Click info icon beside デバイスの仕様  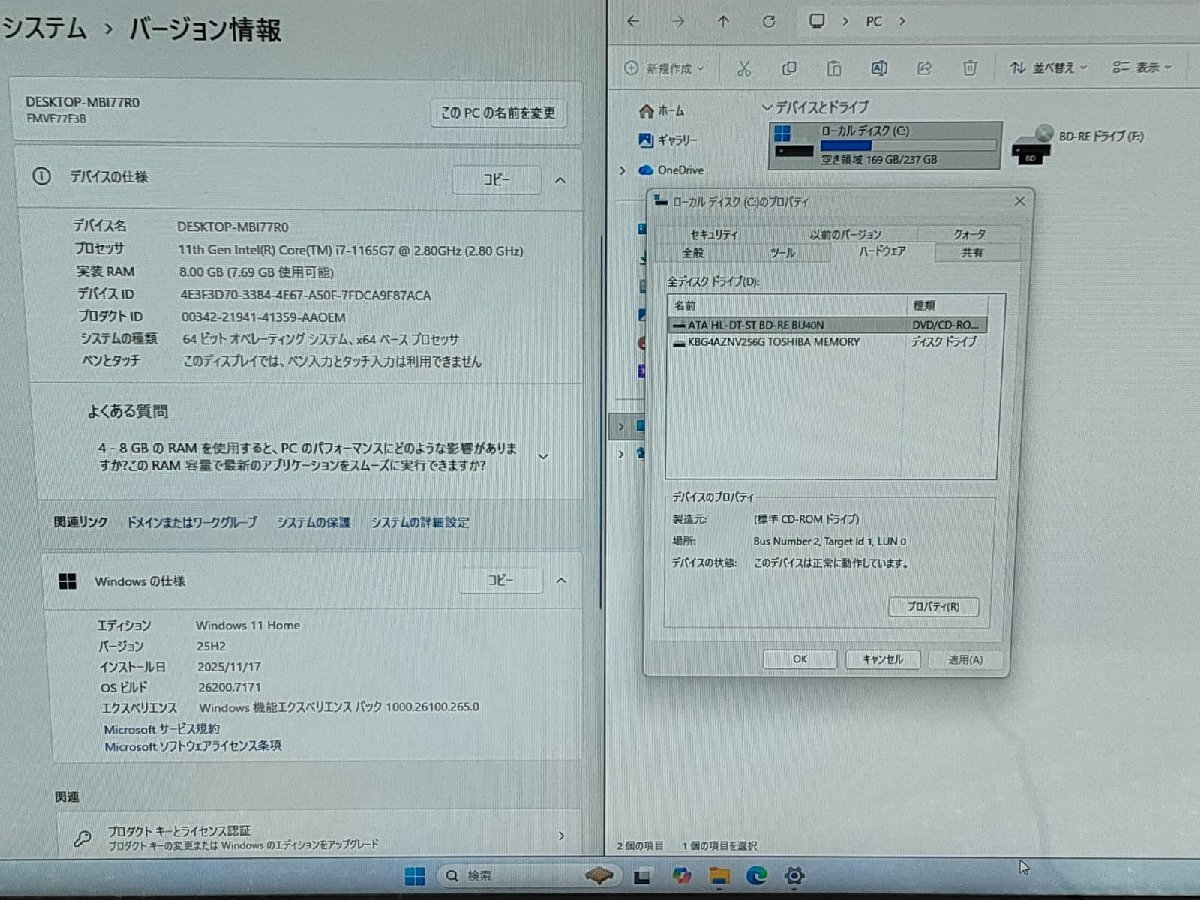pyautogui.click(x=41, y=177)
